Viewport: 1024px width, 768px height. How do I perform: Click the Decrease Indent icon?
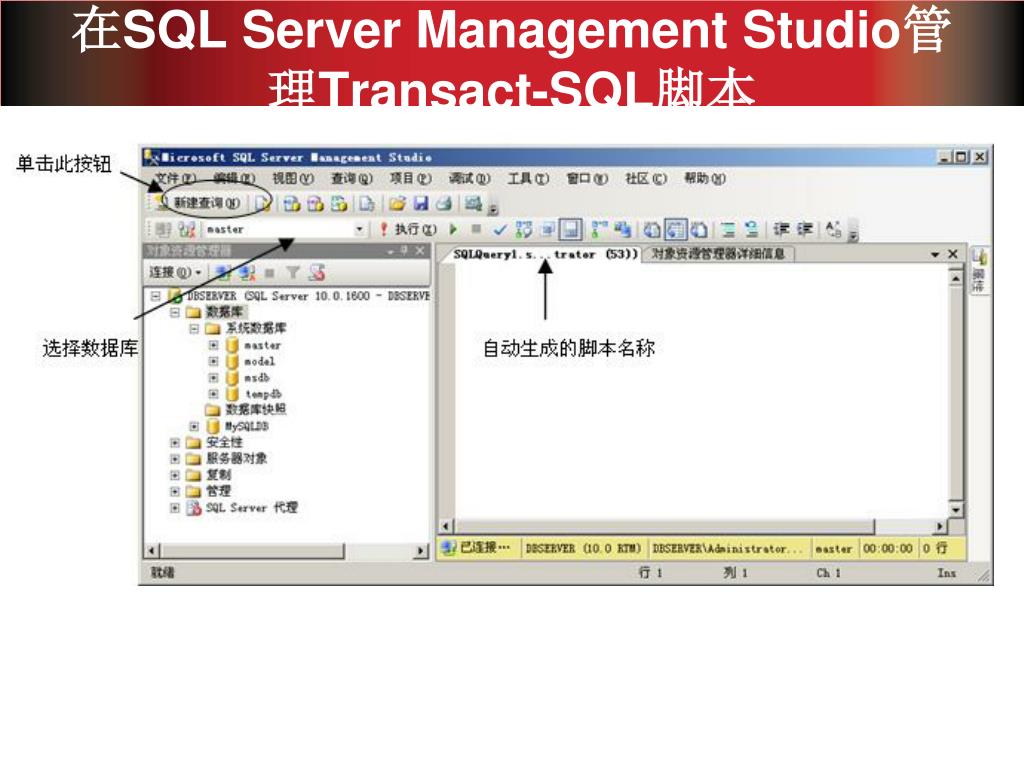(781, 229)
